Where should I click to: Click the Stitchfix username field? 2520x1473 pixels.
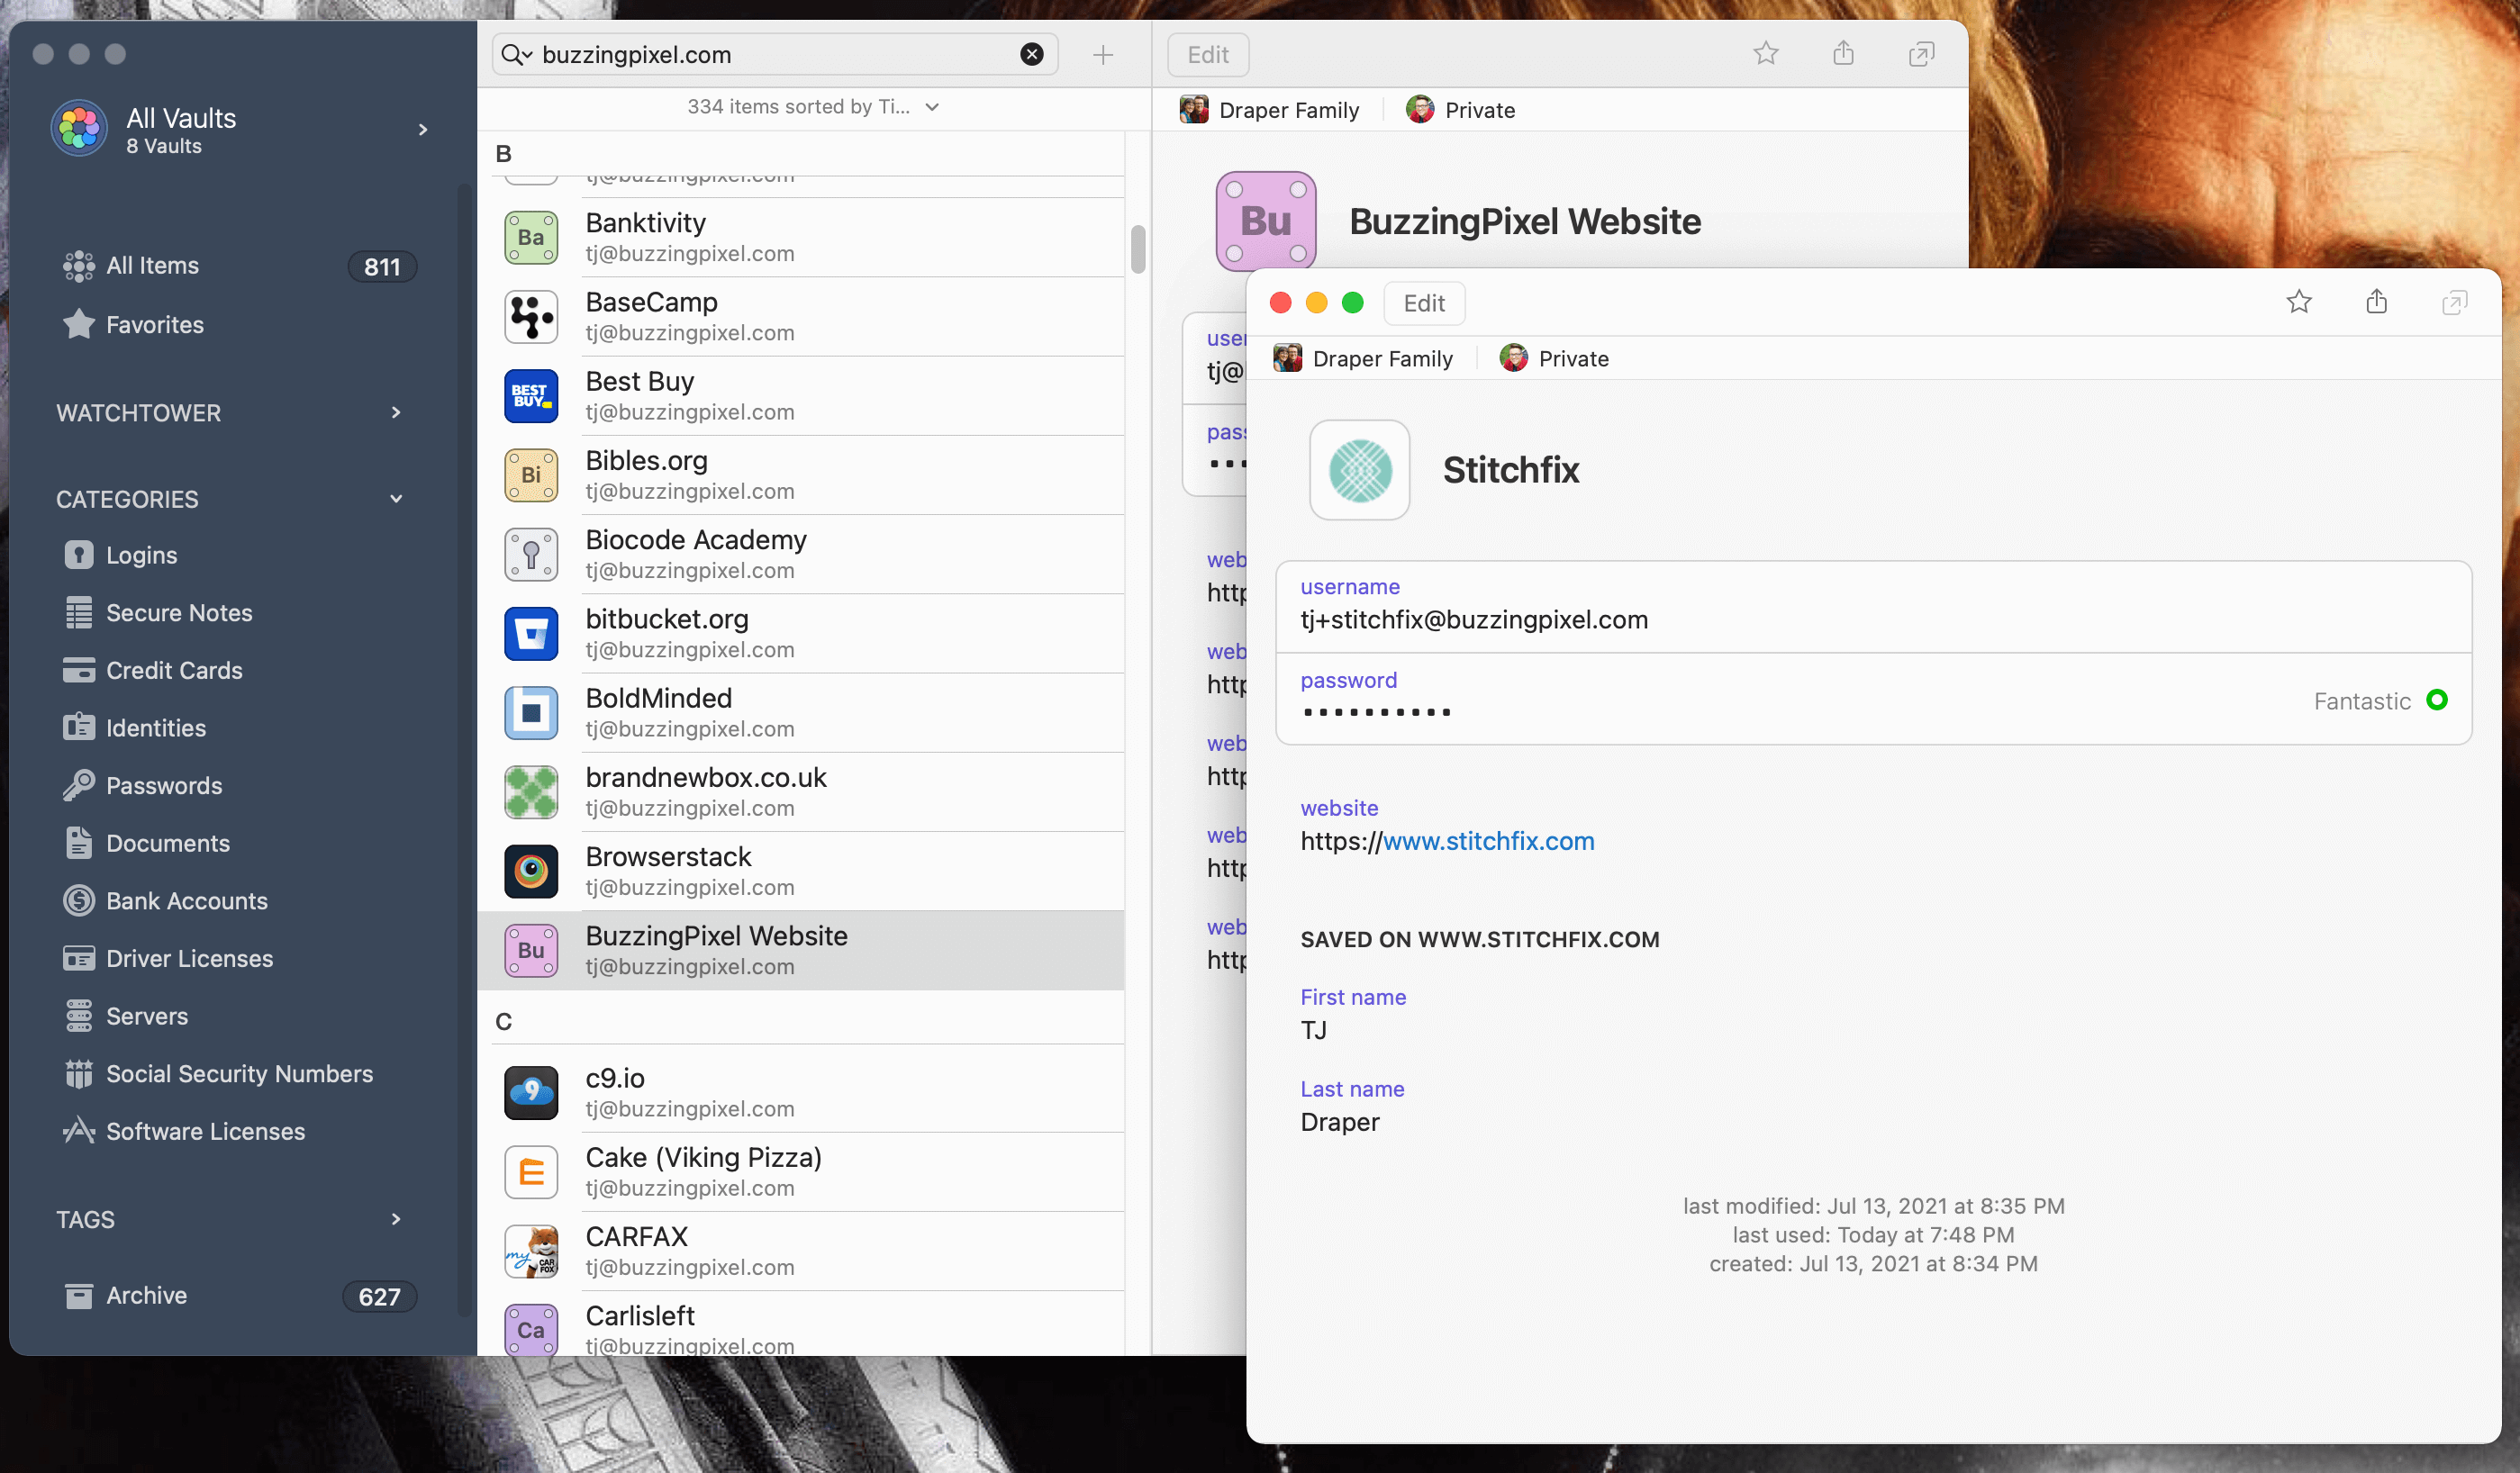coord(1873,606)
